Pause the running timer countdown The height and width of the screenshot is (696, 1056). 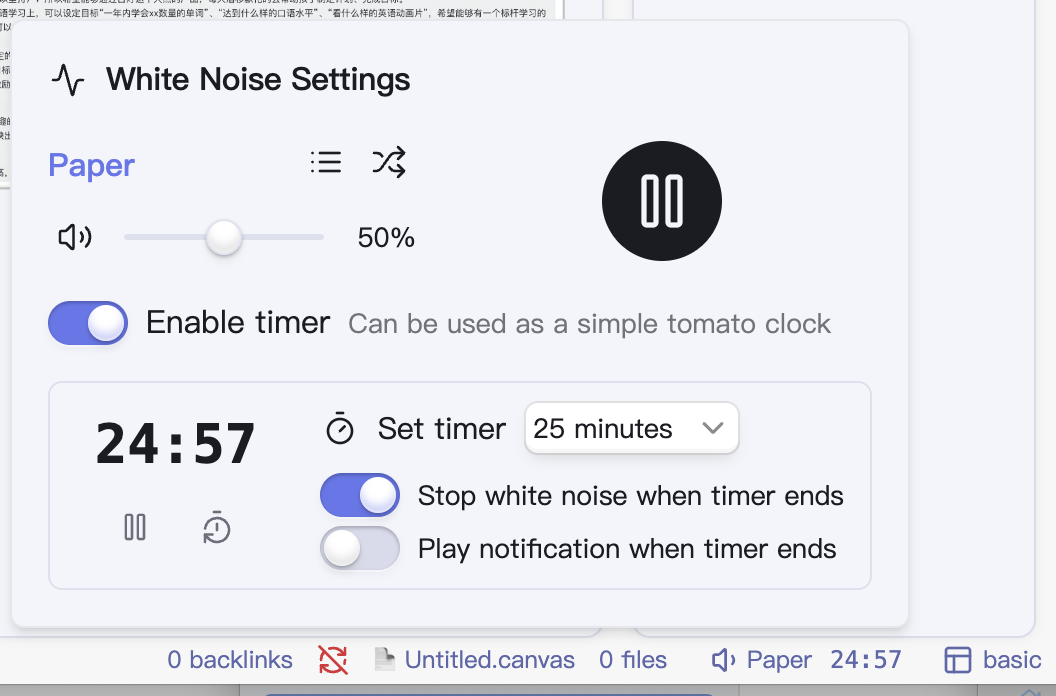pos(134,528)
